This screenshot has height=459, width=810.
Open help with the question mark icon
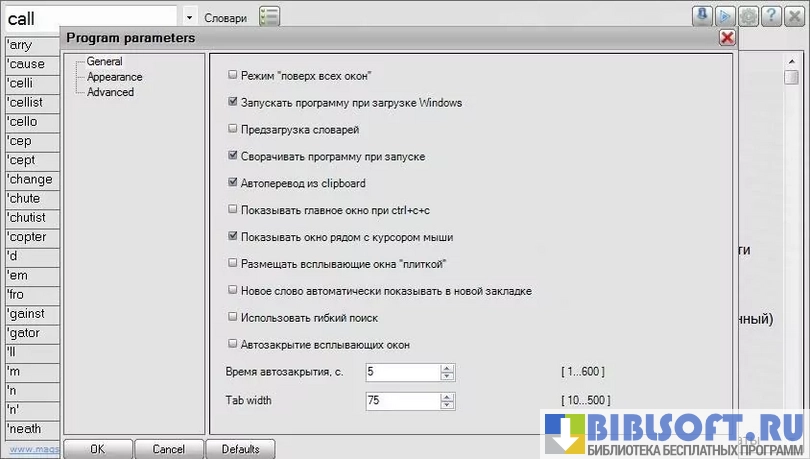point(768,17)
